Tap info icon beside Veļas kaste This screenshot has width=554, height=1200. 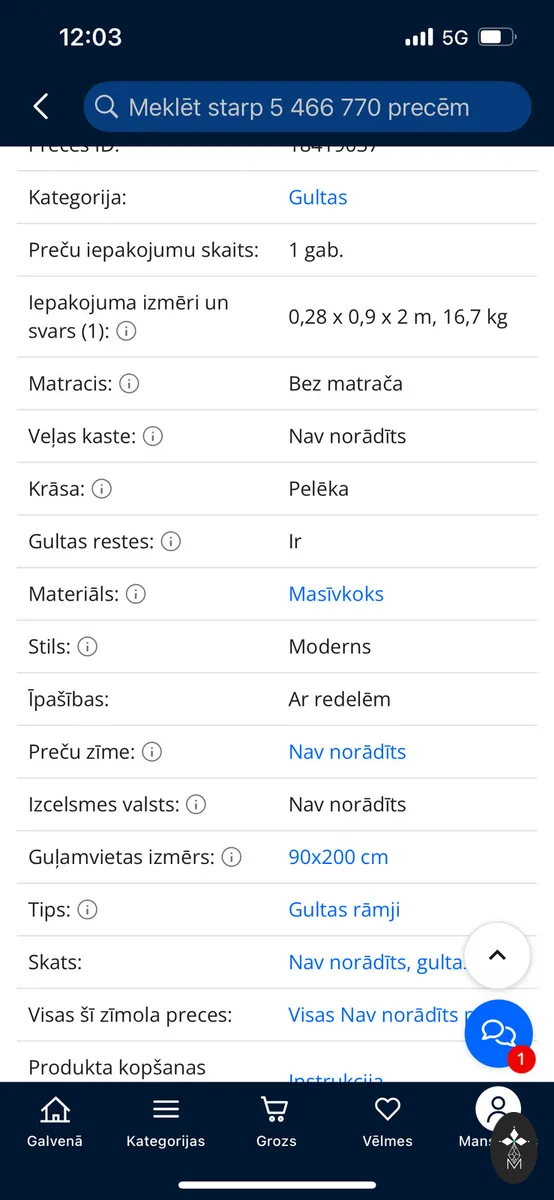(153, 436)
